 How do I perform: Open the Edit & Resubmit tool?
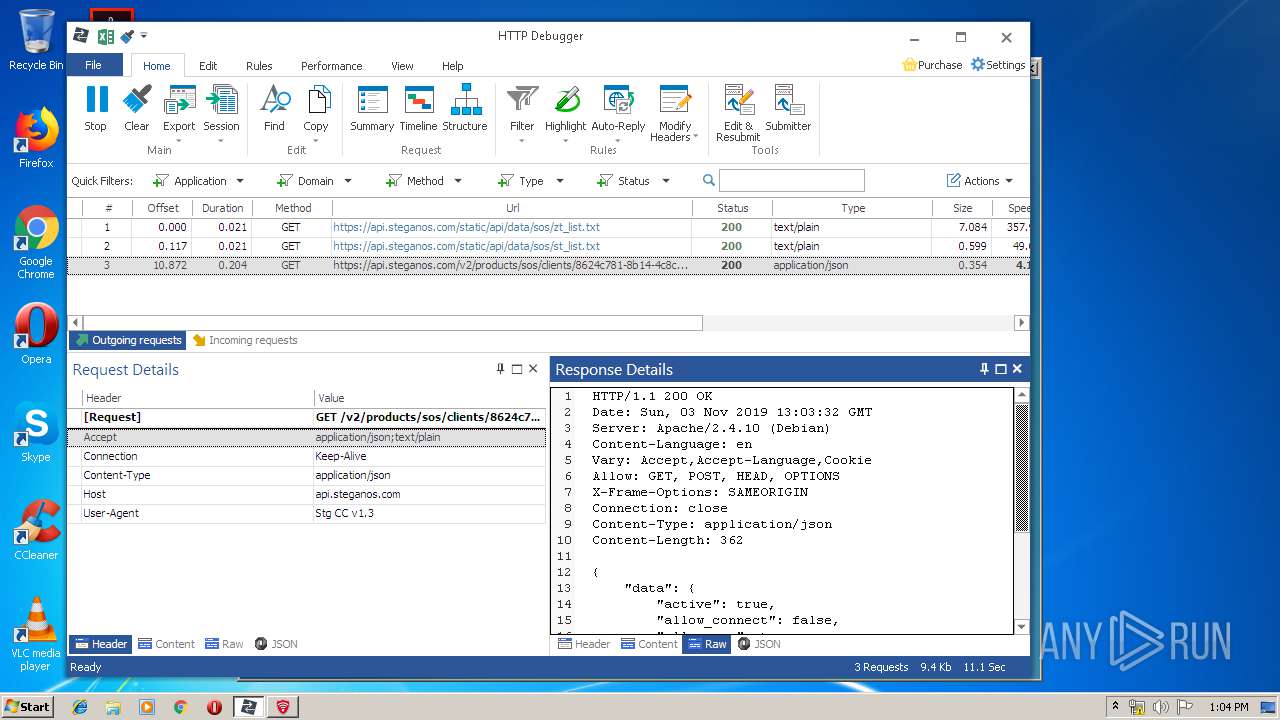[x=738, y=113]
